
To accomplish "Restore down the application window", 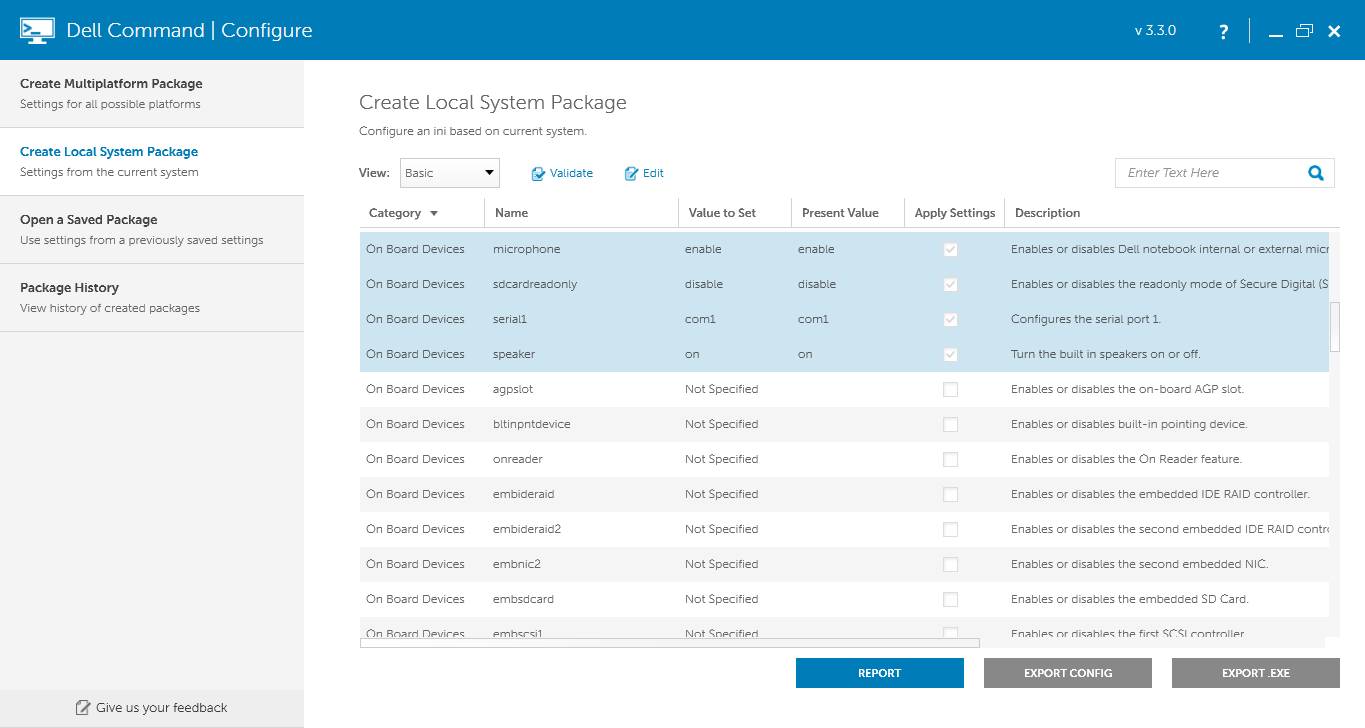I will click(1304, 31).
